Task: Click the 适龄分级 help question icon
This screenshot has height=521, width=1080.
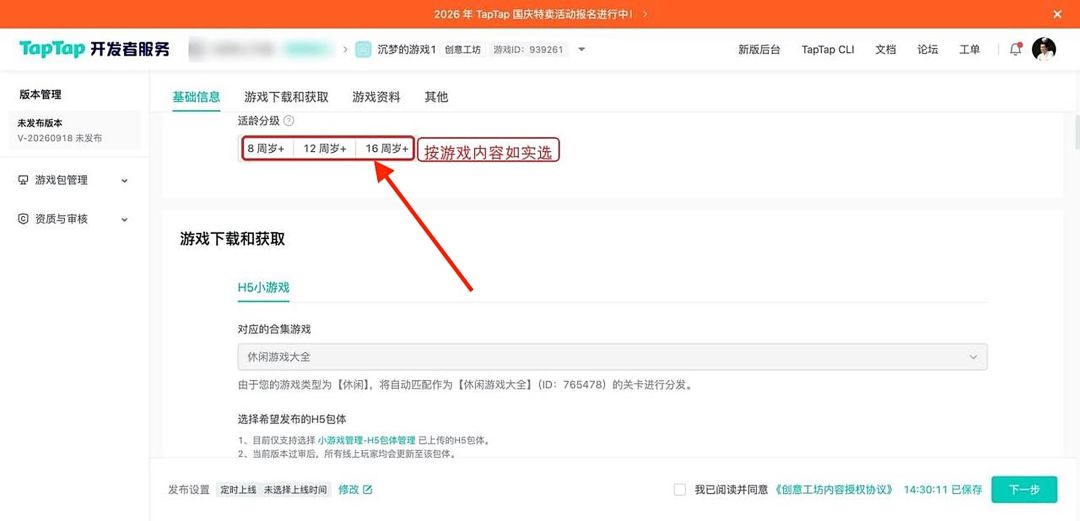Action: click(289, 121)
